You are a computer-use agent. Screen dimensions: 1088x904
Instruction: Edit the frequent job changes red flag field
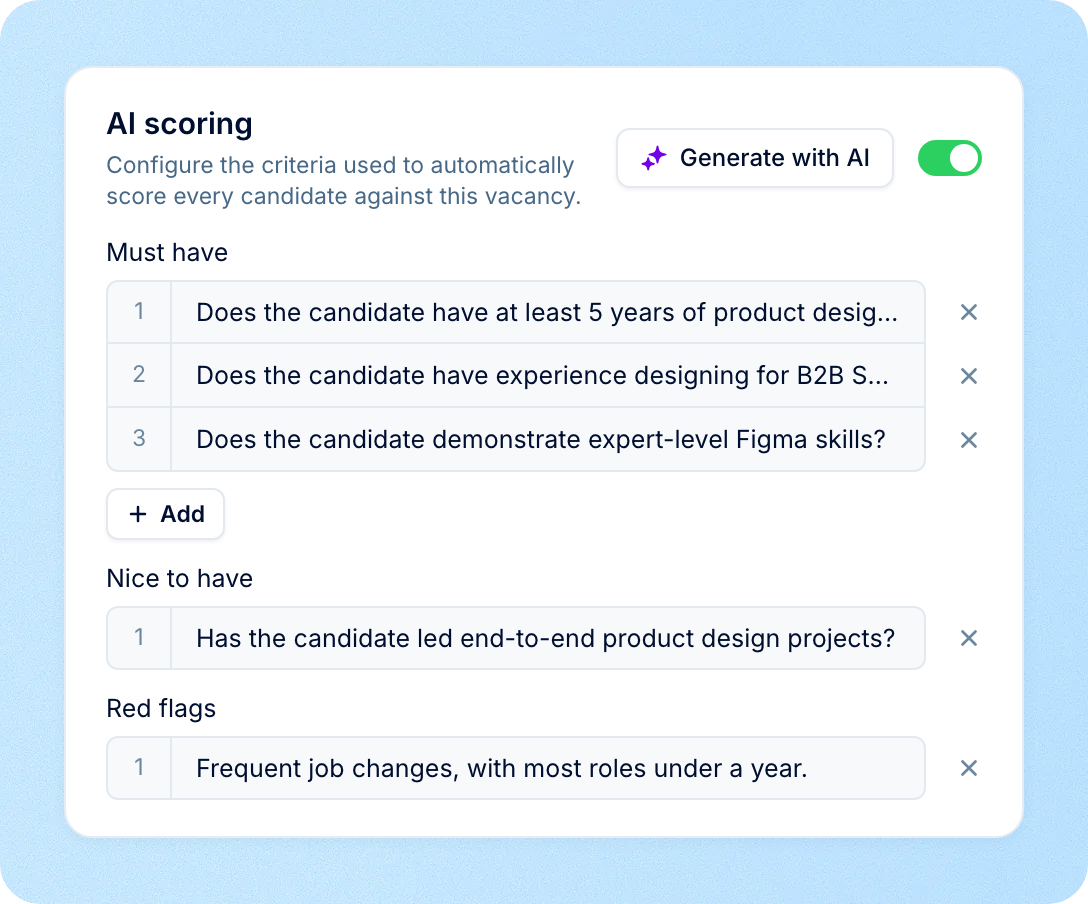pyautogui.click(x=547, y=768)
